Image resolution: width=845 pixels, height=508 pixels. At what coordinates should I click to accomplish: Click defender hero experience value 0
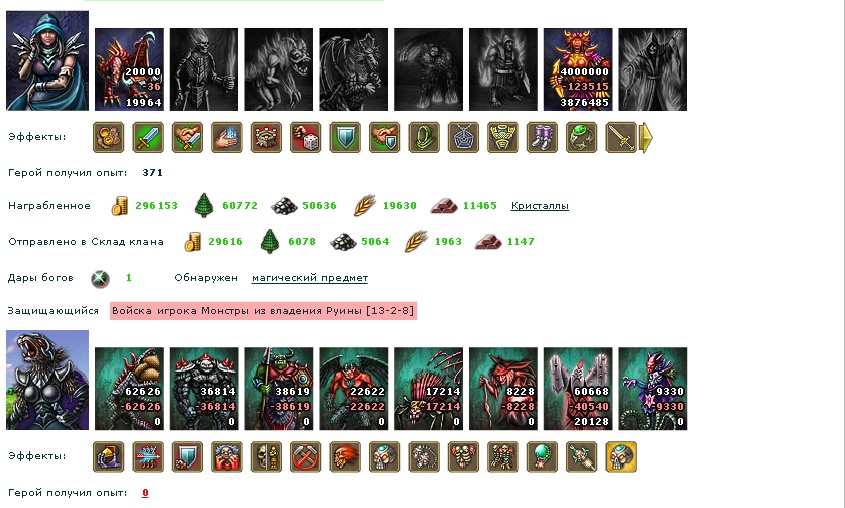(x=145, y=493)
